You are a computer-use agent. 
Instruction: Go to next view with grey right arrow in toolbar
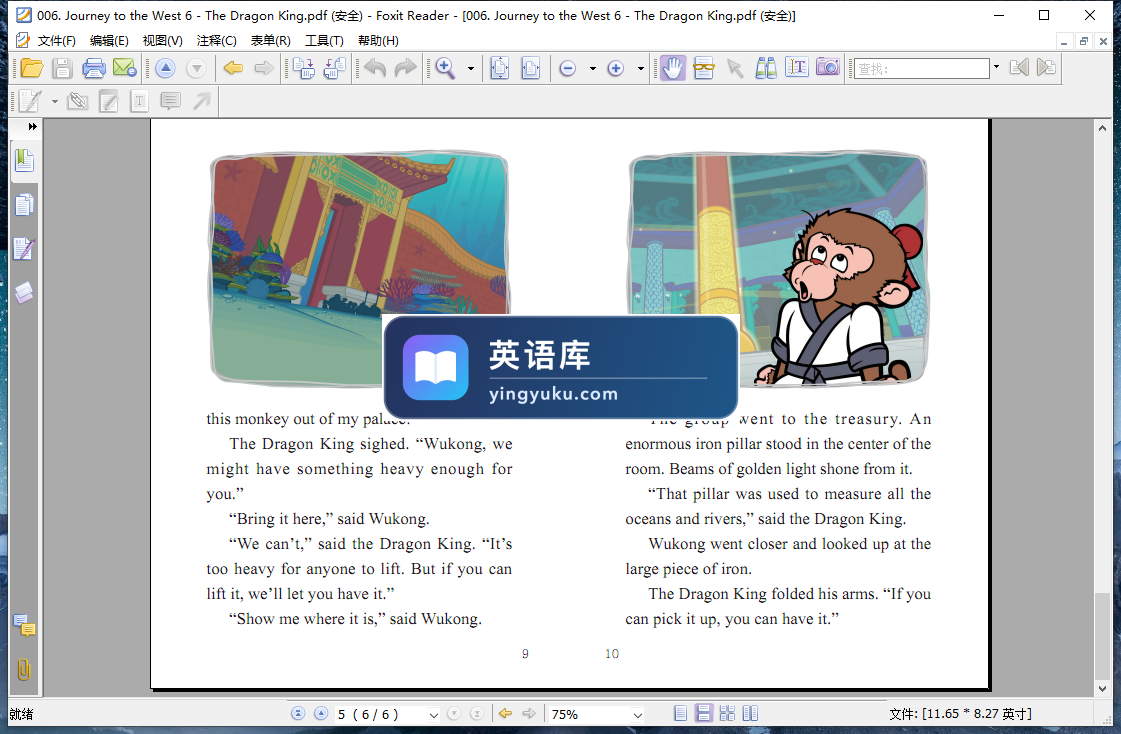pos(264,69)
